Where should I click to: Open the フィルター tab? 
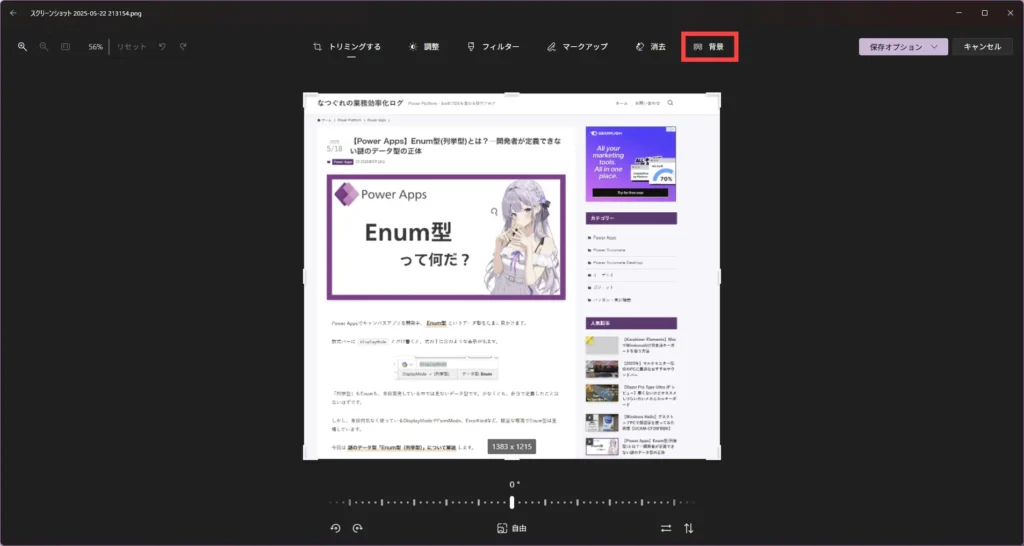493,47
